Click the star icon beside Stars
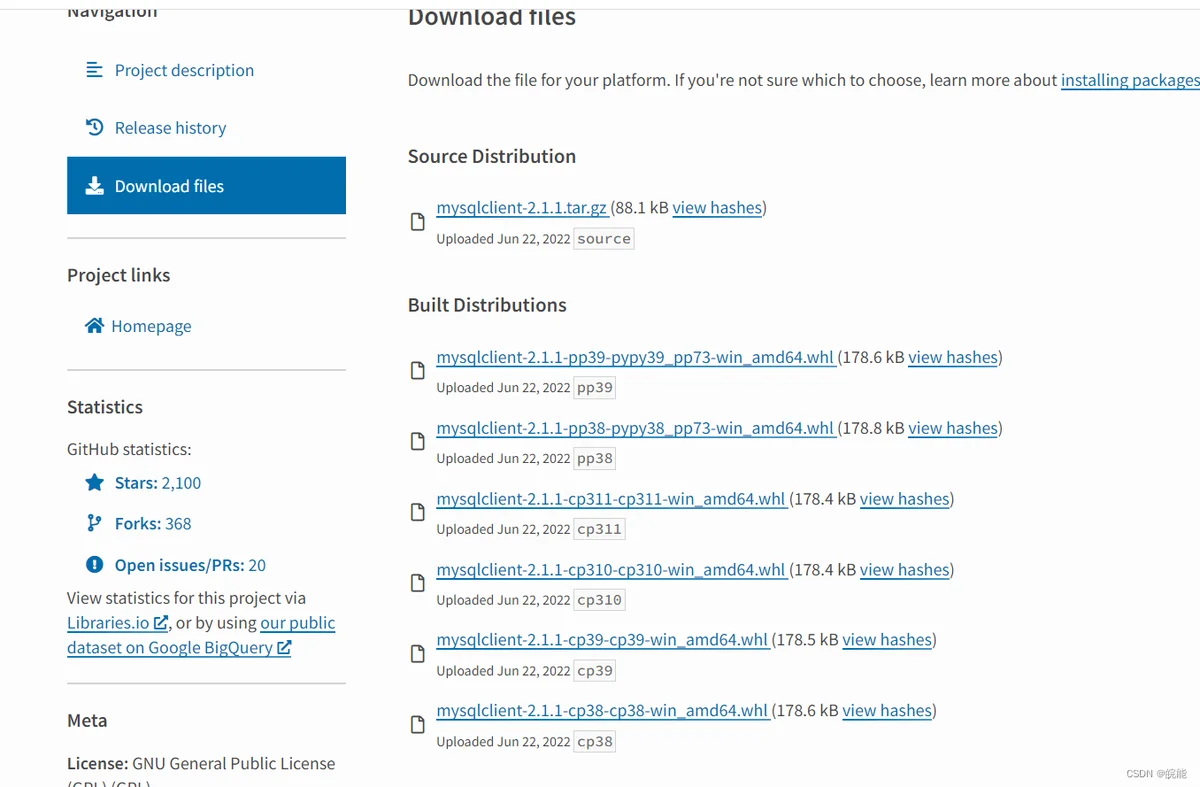This screenshot has width=1200, height=787. [x=95, y=483]
